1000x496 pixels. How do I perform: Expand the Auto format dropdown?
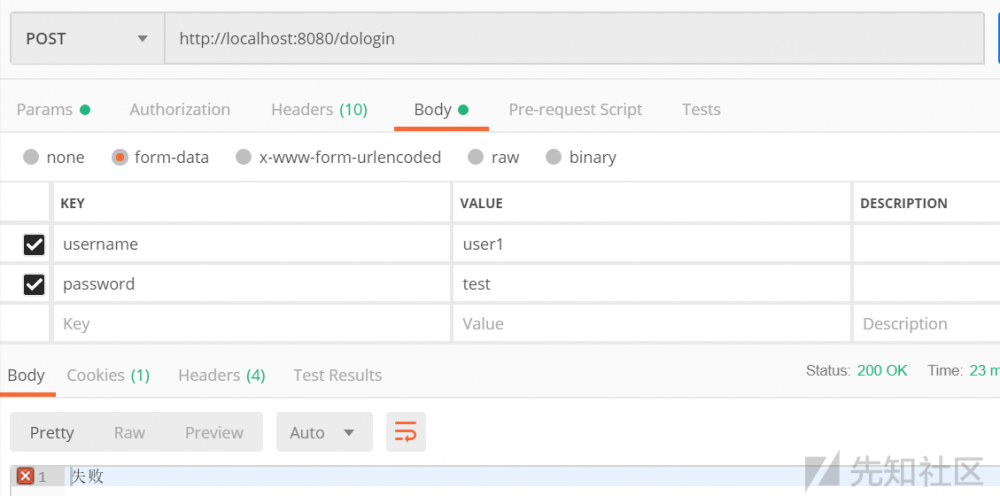coord(323,432)
